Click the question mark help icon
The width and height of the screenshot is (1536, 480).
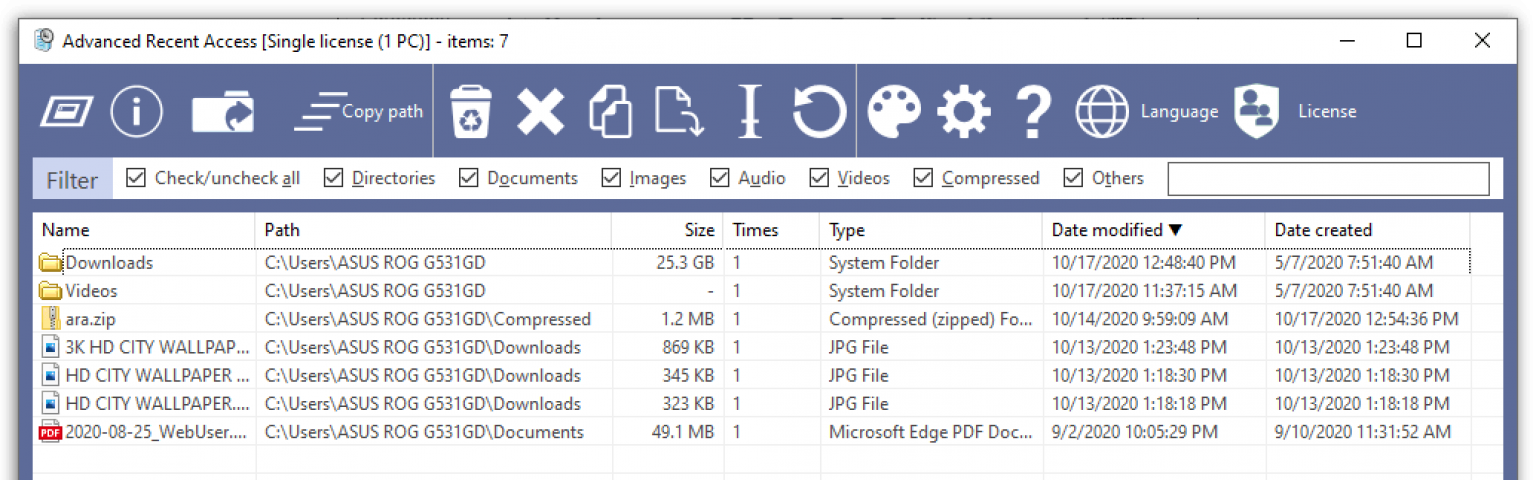1033,111
